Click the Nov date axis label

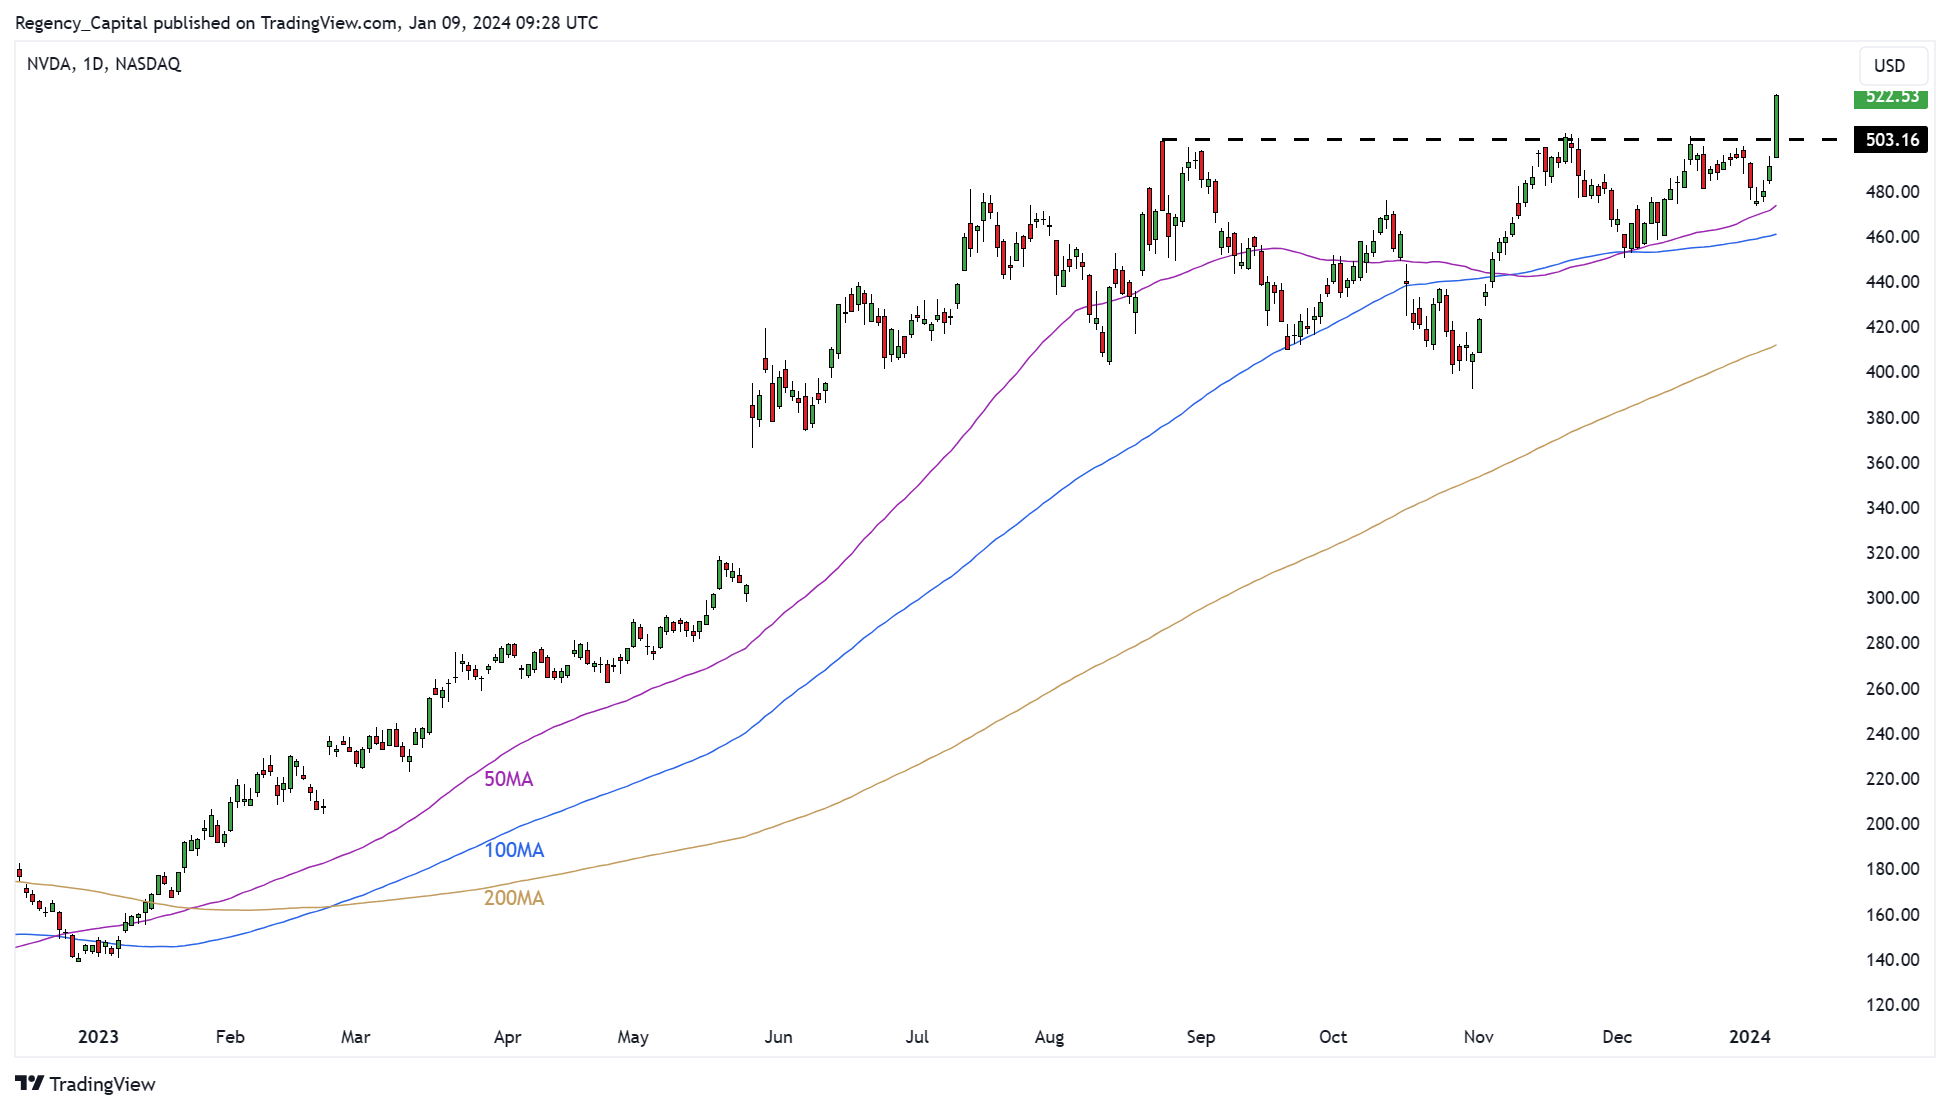1478,1037
